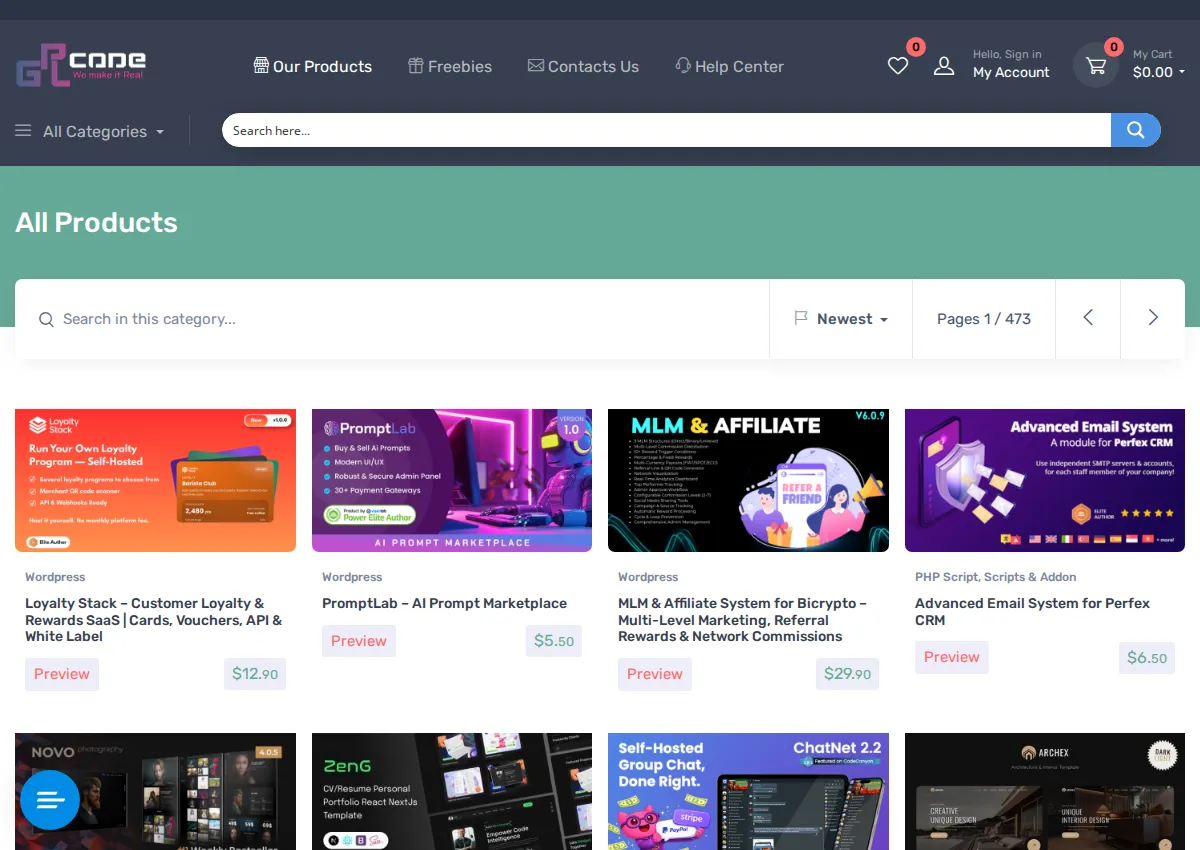Viewport: 1200px width, 850px height.
Task: Click the magnifier icon in category search
Action: [x=46, y=319]
